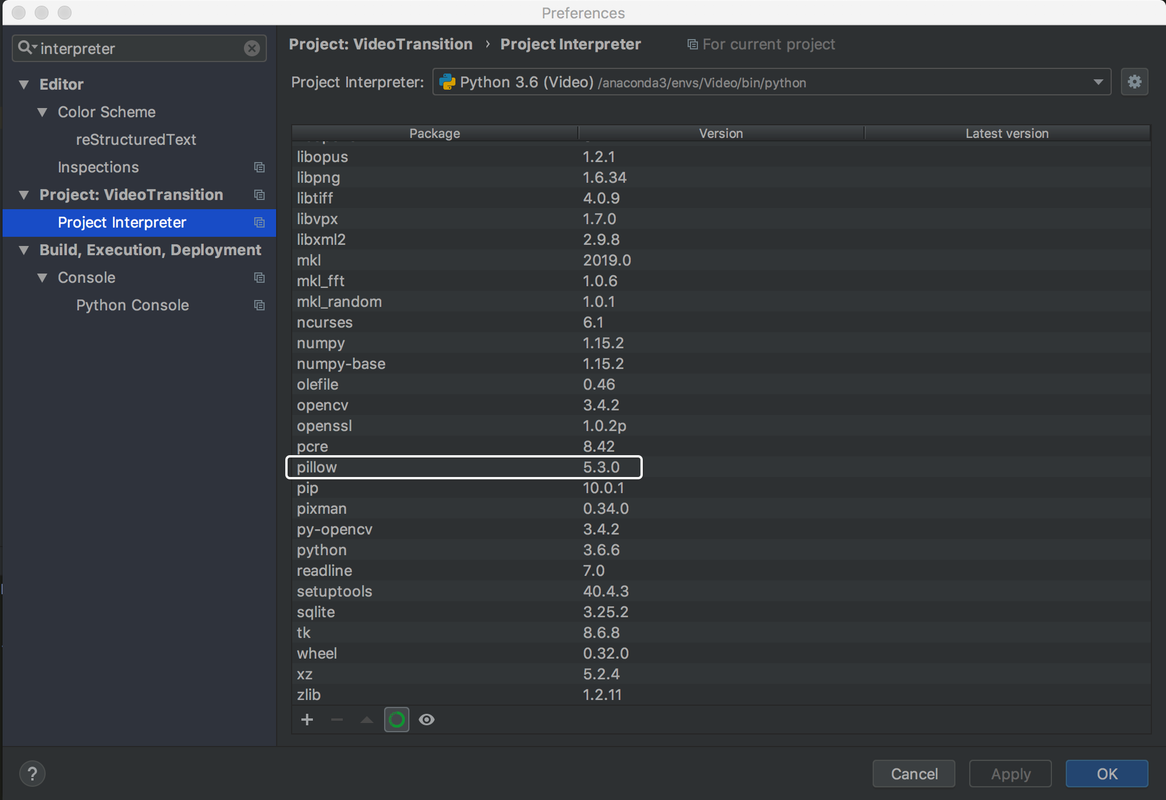Click the Apply button

pos(1011,773)
